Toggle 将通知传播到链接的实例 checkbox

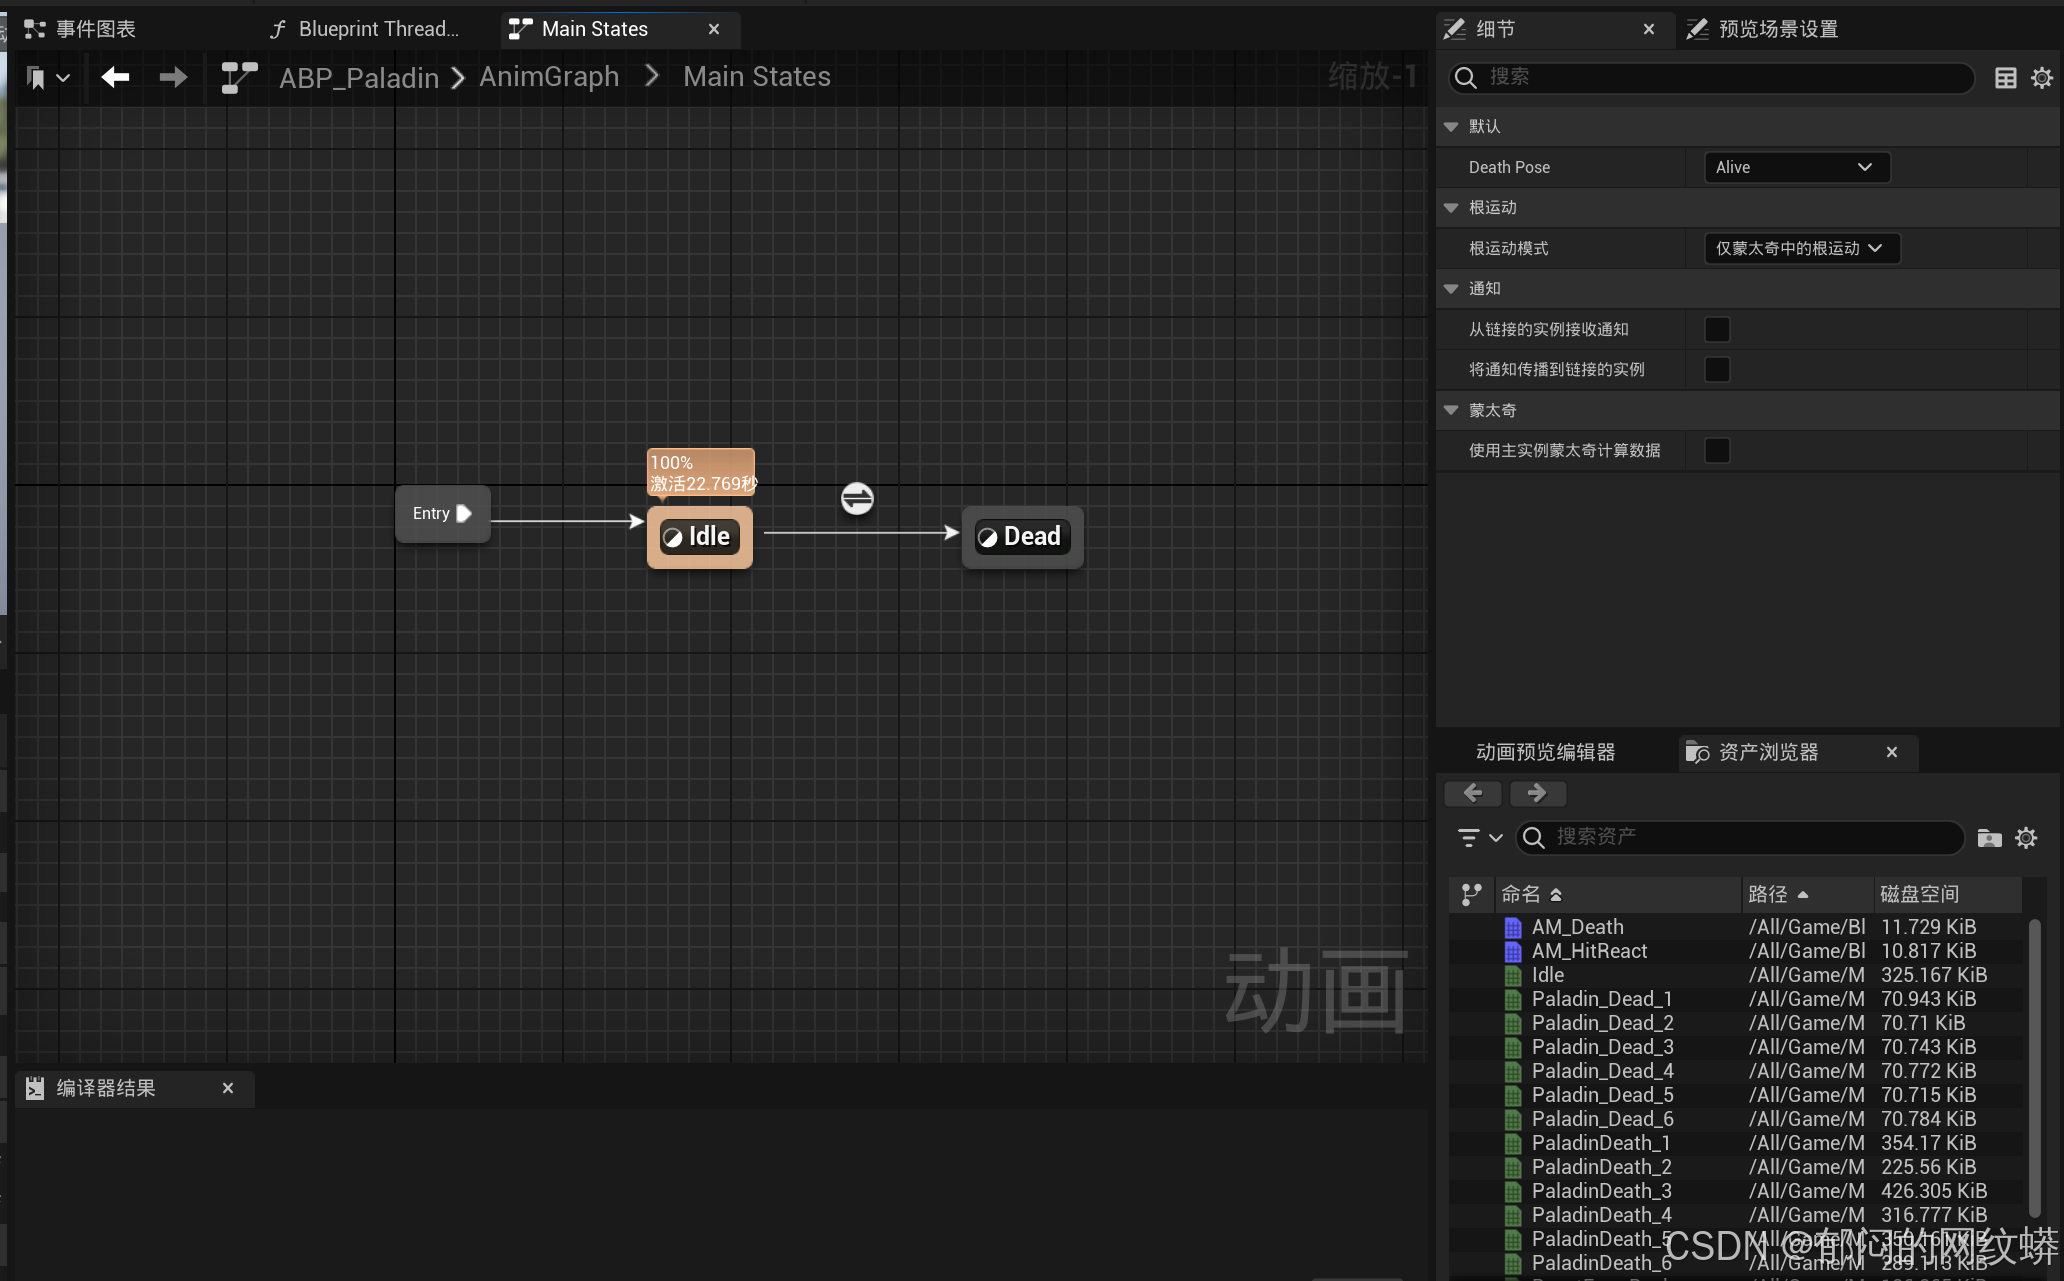pos(1717,370)
